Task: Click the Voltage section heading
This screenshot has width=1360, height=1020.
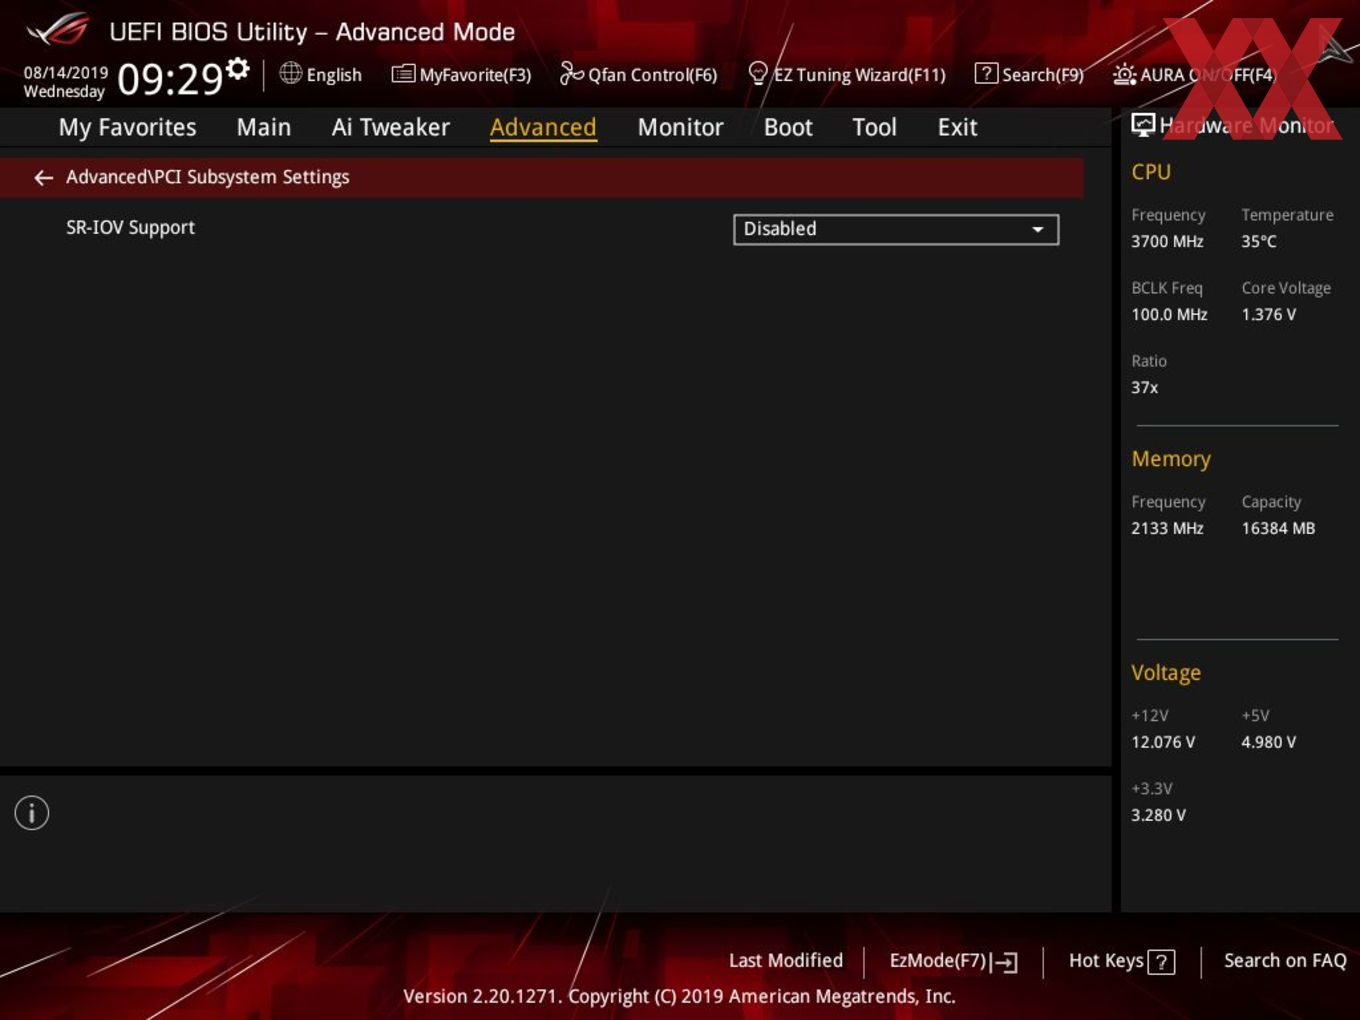Action: [1166, 673]
